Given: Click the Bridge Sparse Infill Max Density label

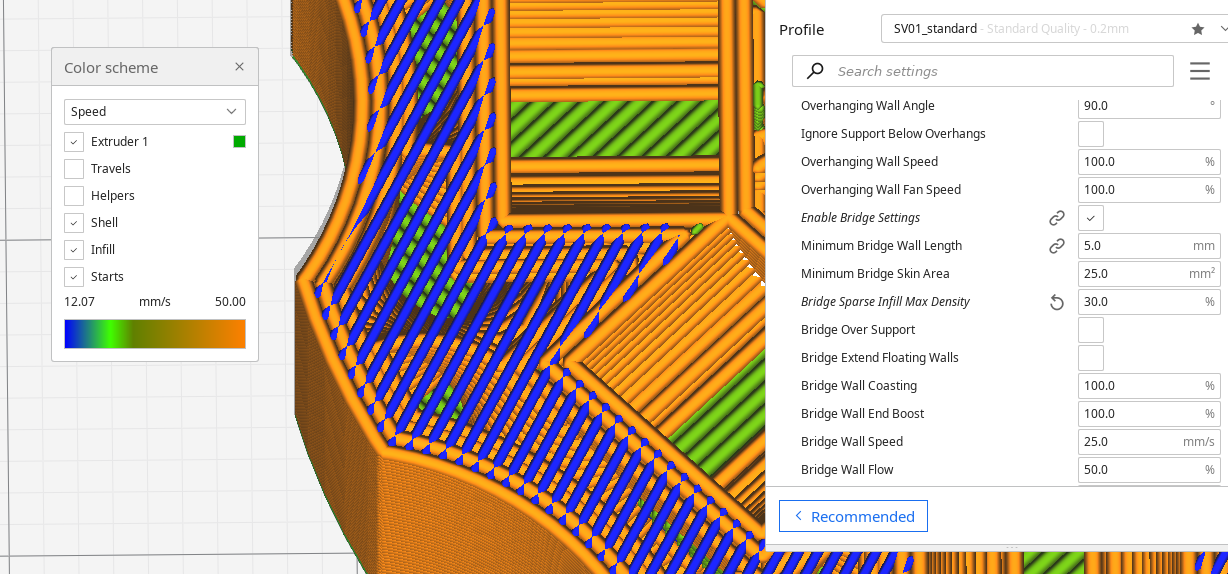Looking at the screenshot, I should click(x=885, y=302).
